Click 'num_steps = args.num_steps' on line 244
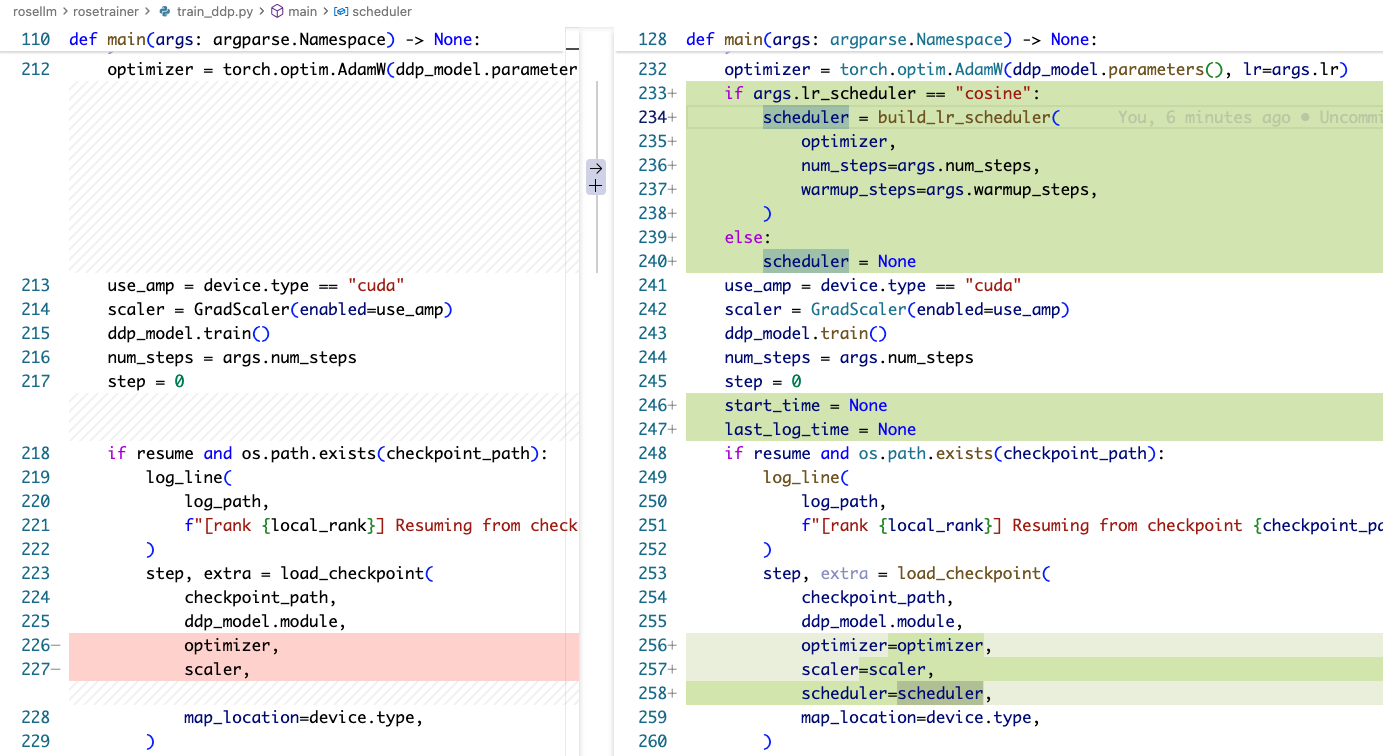 coord(849,357)
